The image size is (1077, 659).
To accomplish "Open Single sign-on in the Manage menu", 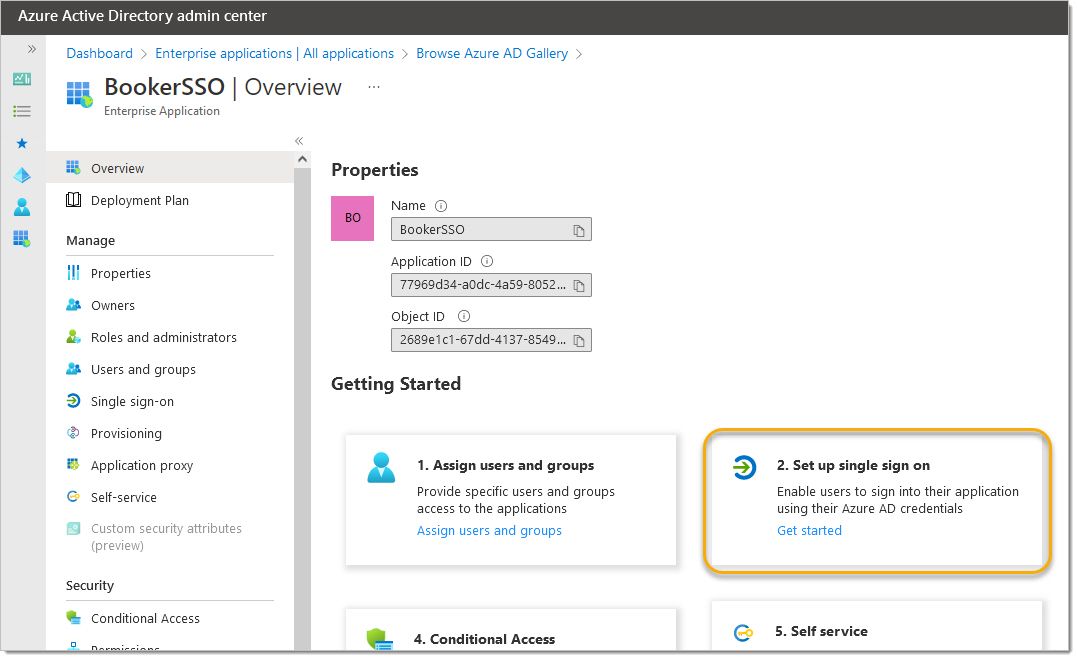I will (132, 401).
